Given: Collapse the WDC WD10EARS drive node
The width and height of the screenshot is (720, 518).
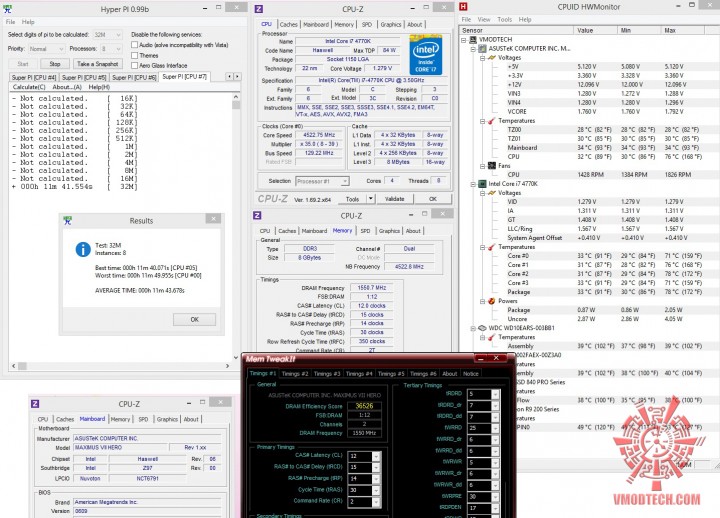Looking at the screenshot, I should coord(473,328).
